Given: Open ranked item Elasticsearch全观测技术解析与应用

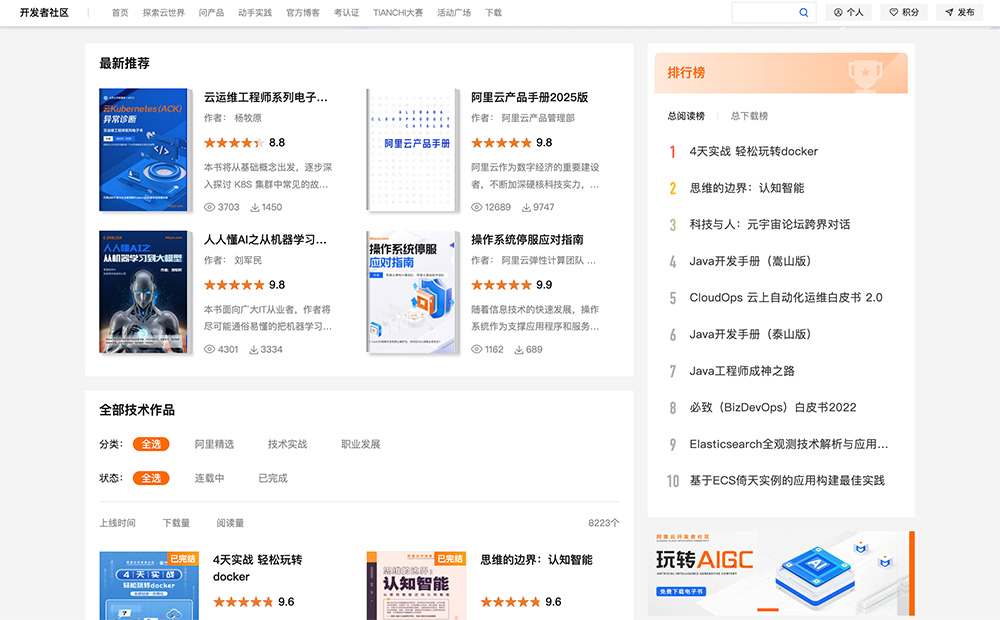Looking at the screenshot, I should pyautogui.click(x=788, y=444).
